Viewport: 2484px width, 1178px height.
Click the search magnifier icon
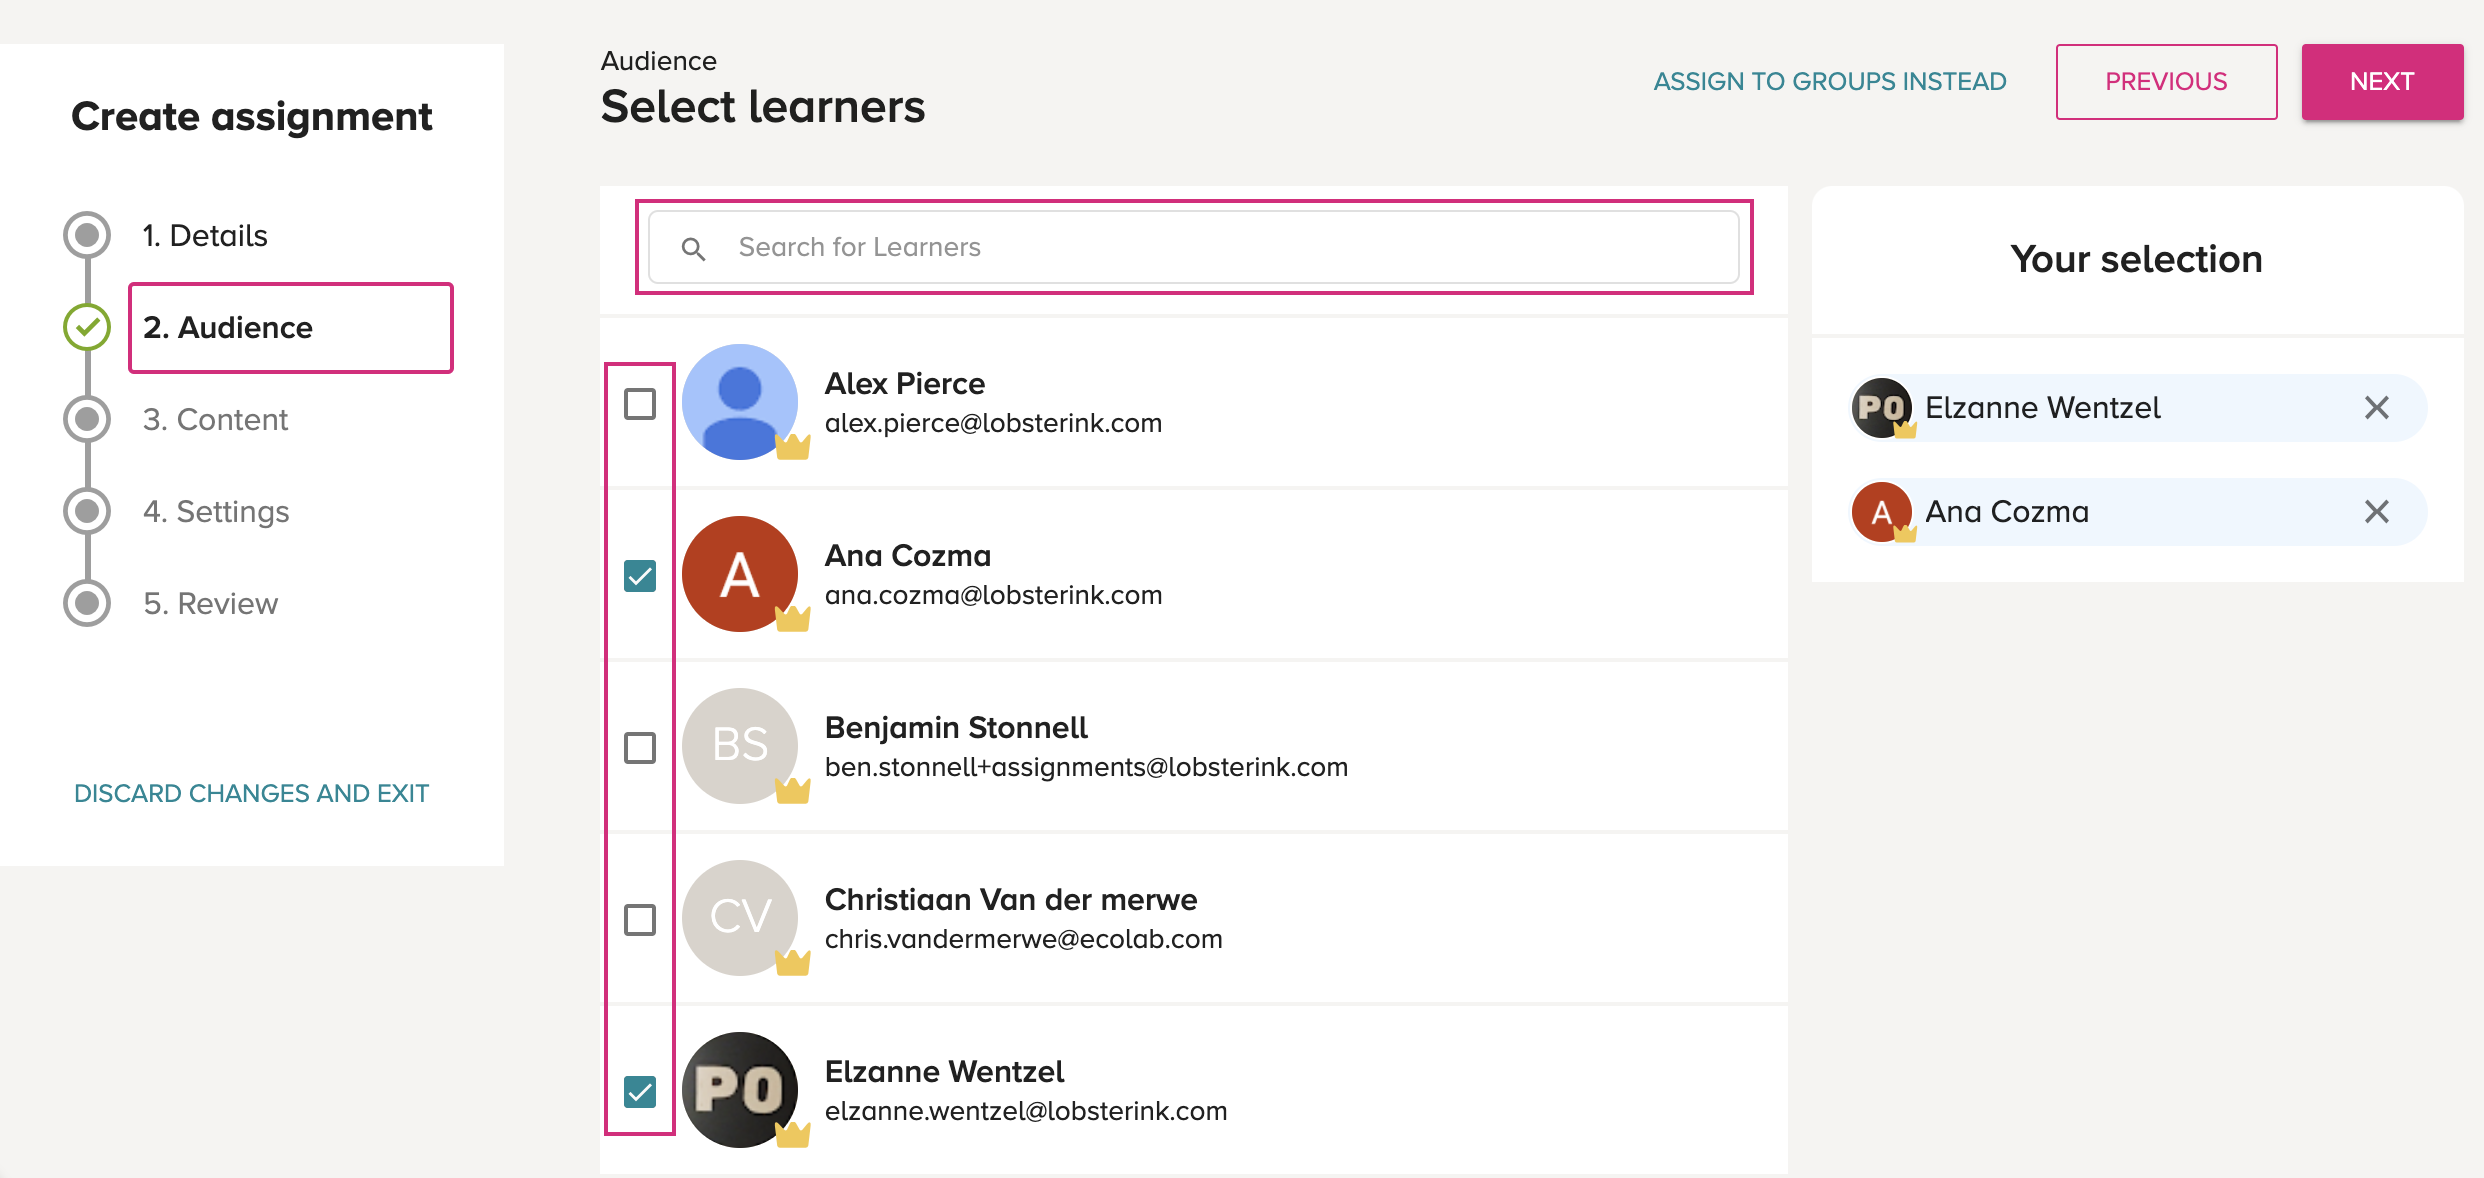coord(693,248)
